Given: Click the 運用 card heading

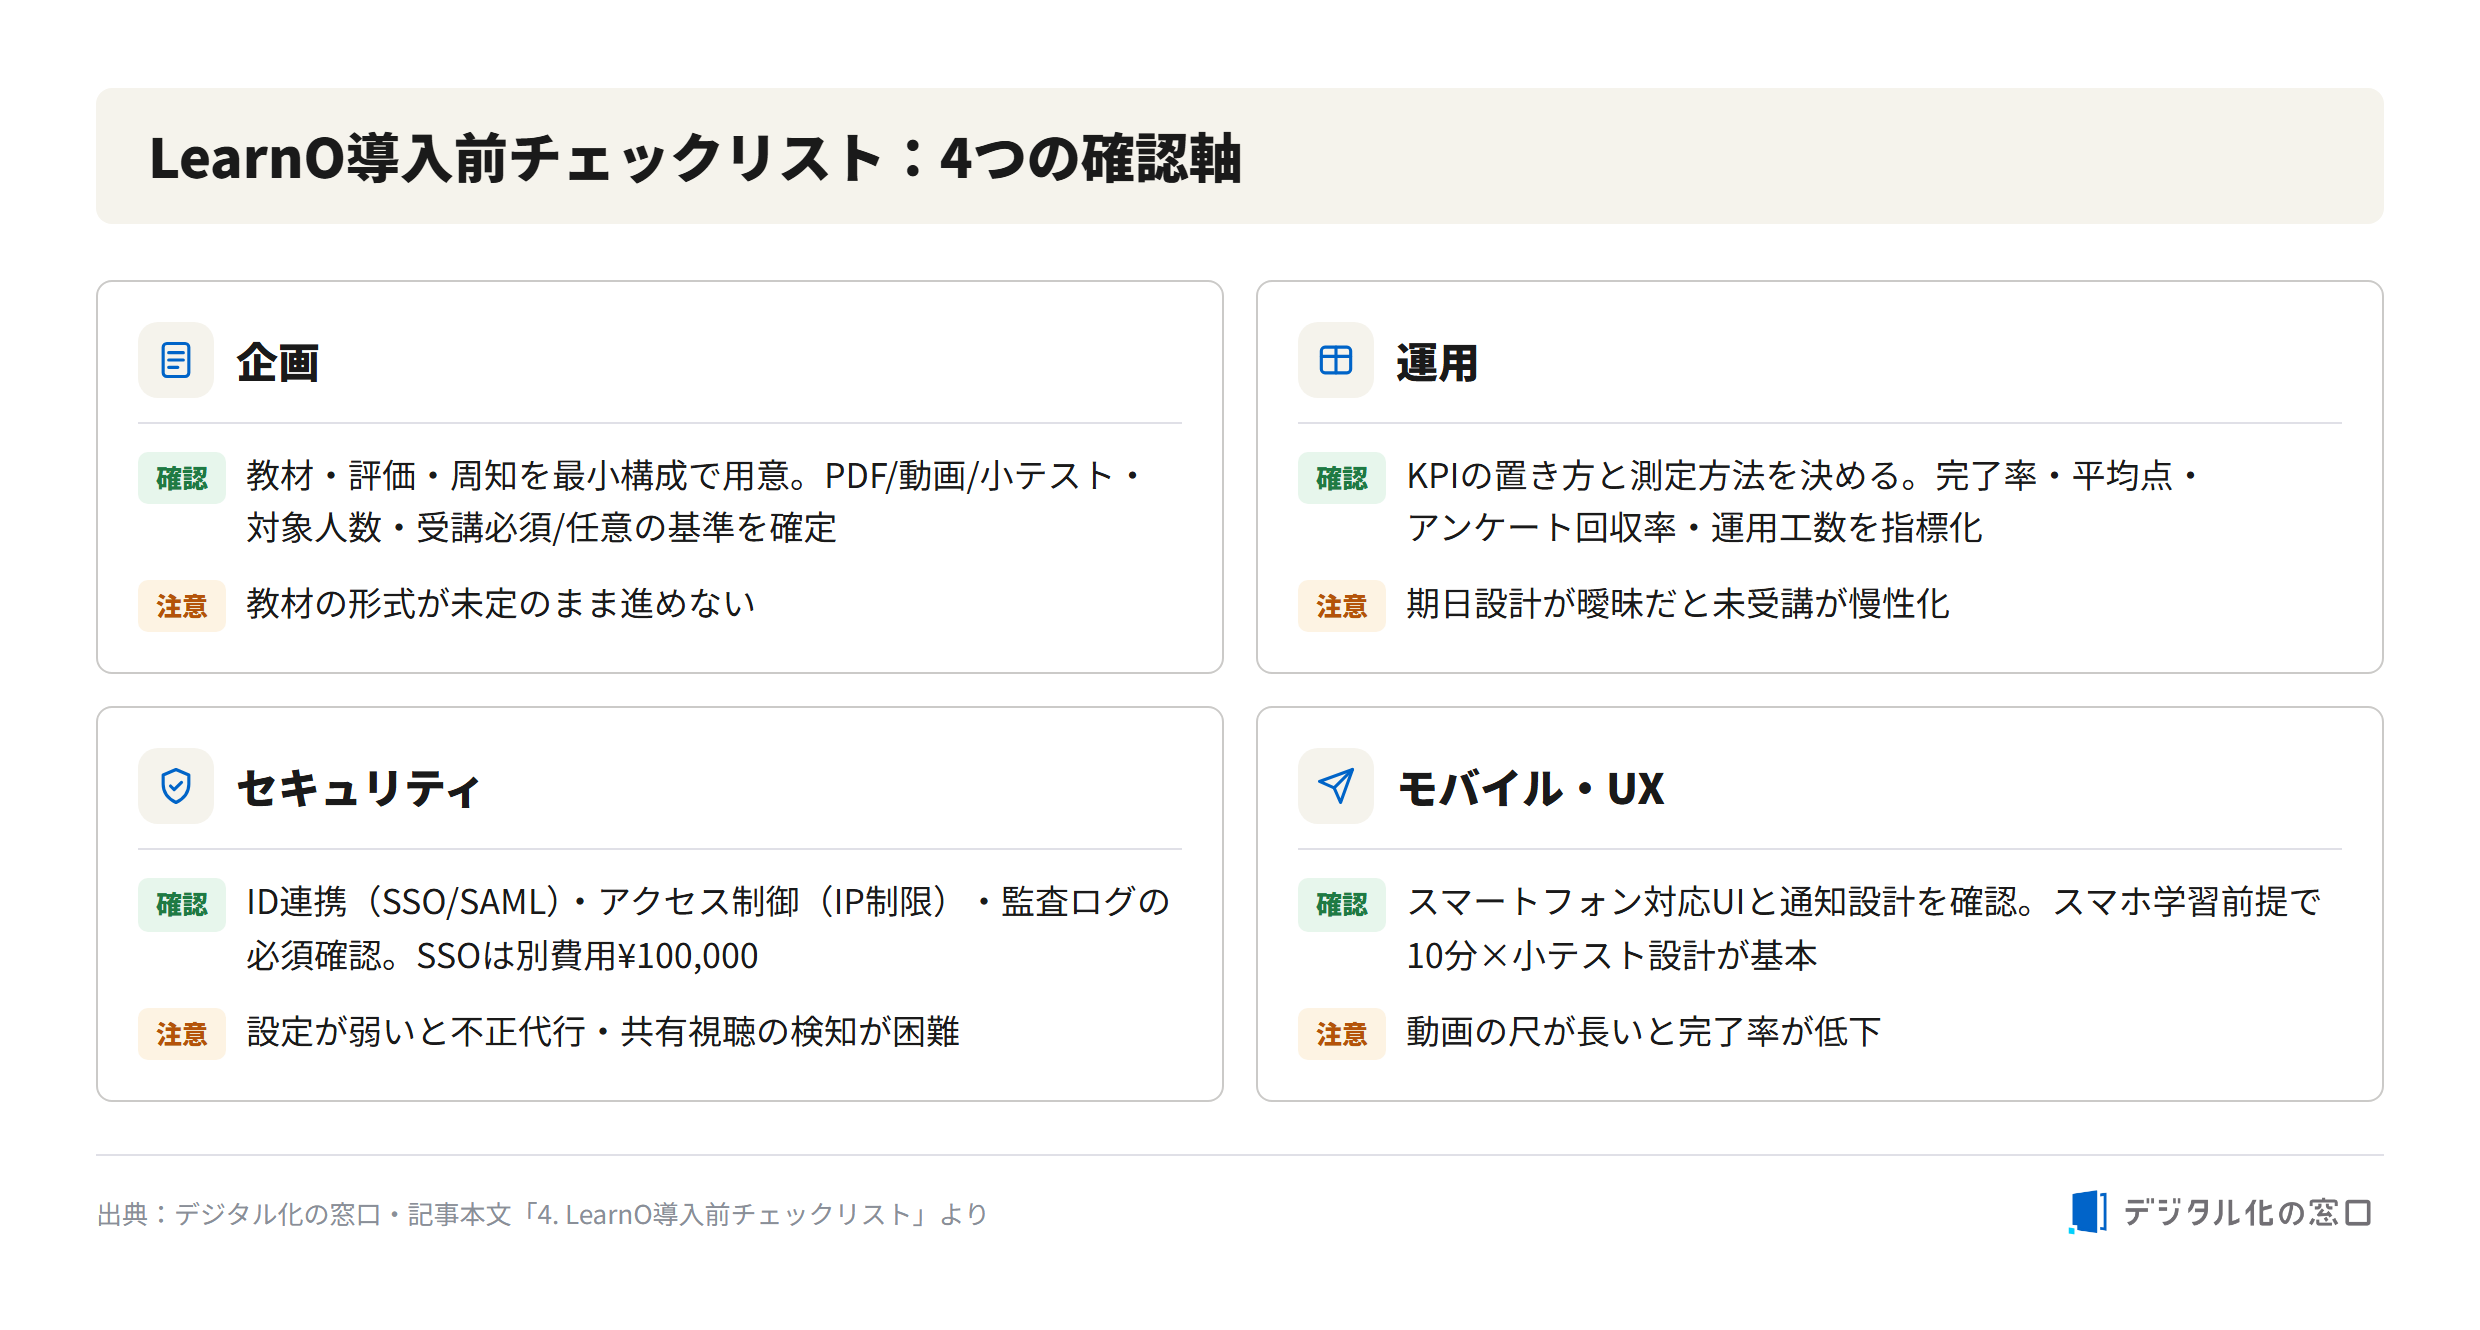Looking at the screenshot, I should pos(1437,362).
